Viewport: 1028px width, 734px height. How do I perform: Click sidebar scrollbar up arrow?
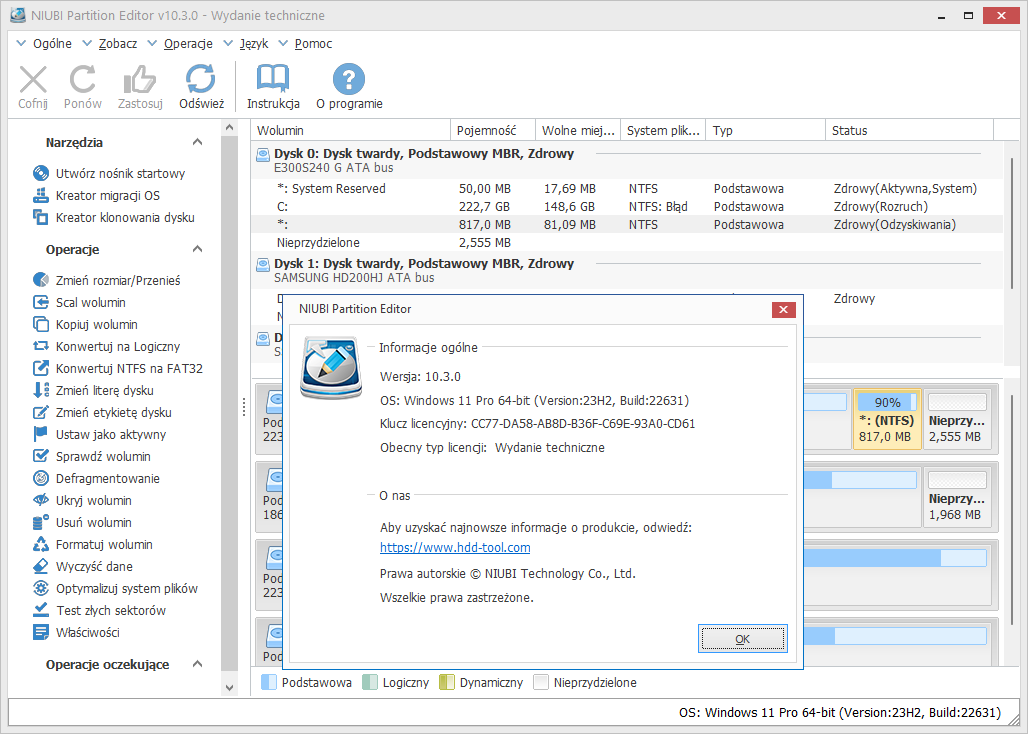229,127
